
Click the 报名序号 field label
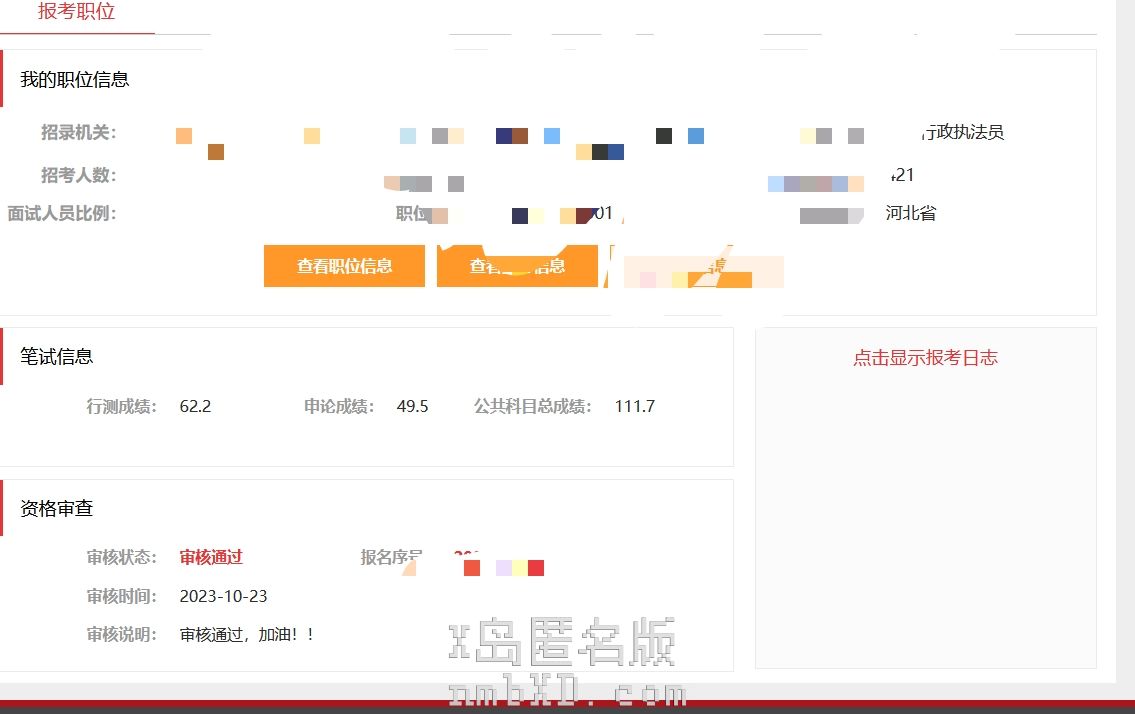click(x=391, y=557)
